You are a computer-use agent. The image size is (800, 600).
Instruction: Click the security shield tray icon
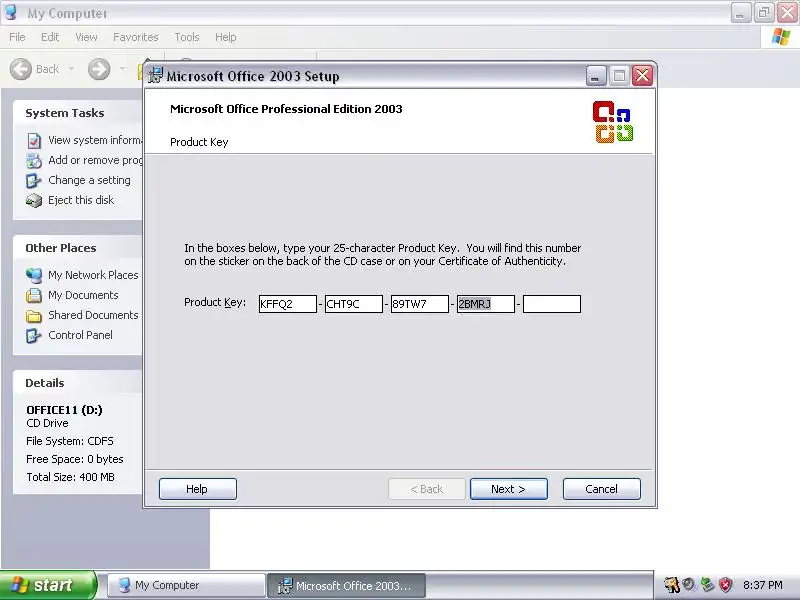tap(726, 585)
